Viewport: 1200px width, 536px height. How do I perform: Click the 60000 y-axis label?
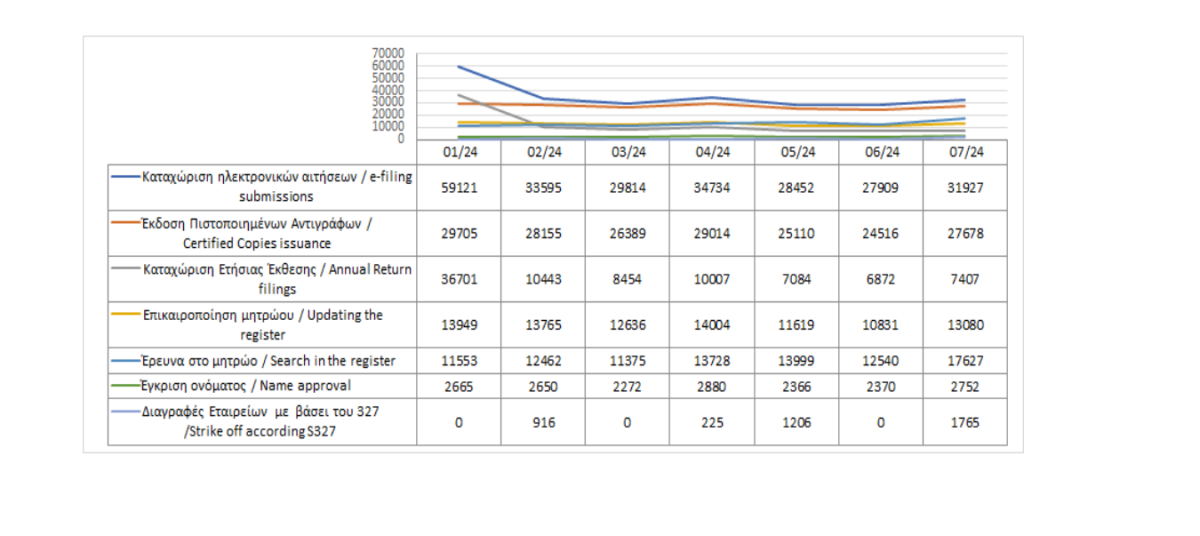[387, 66]
